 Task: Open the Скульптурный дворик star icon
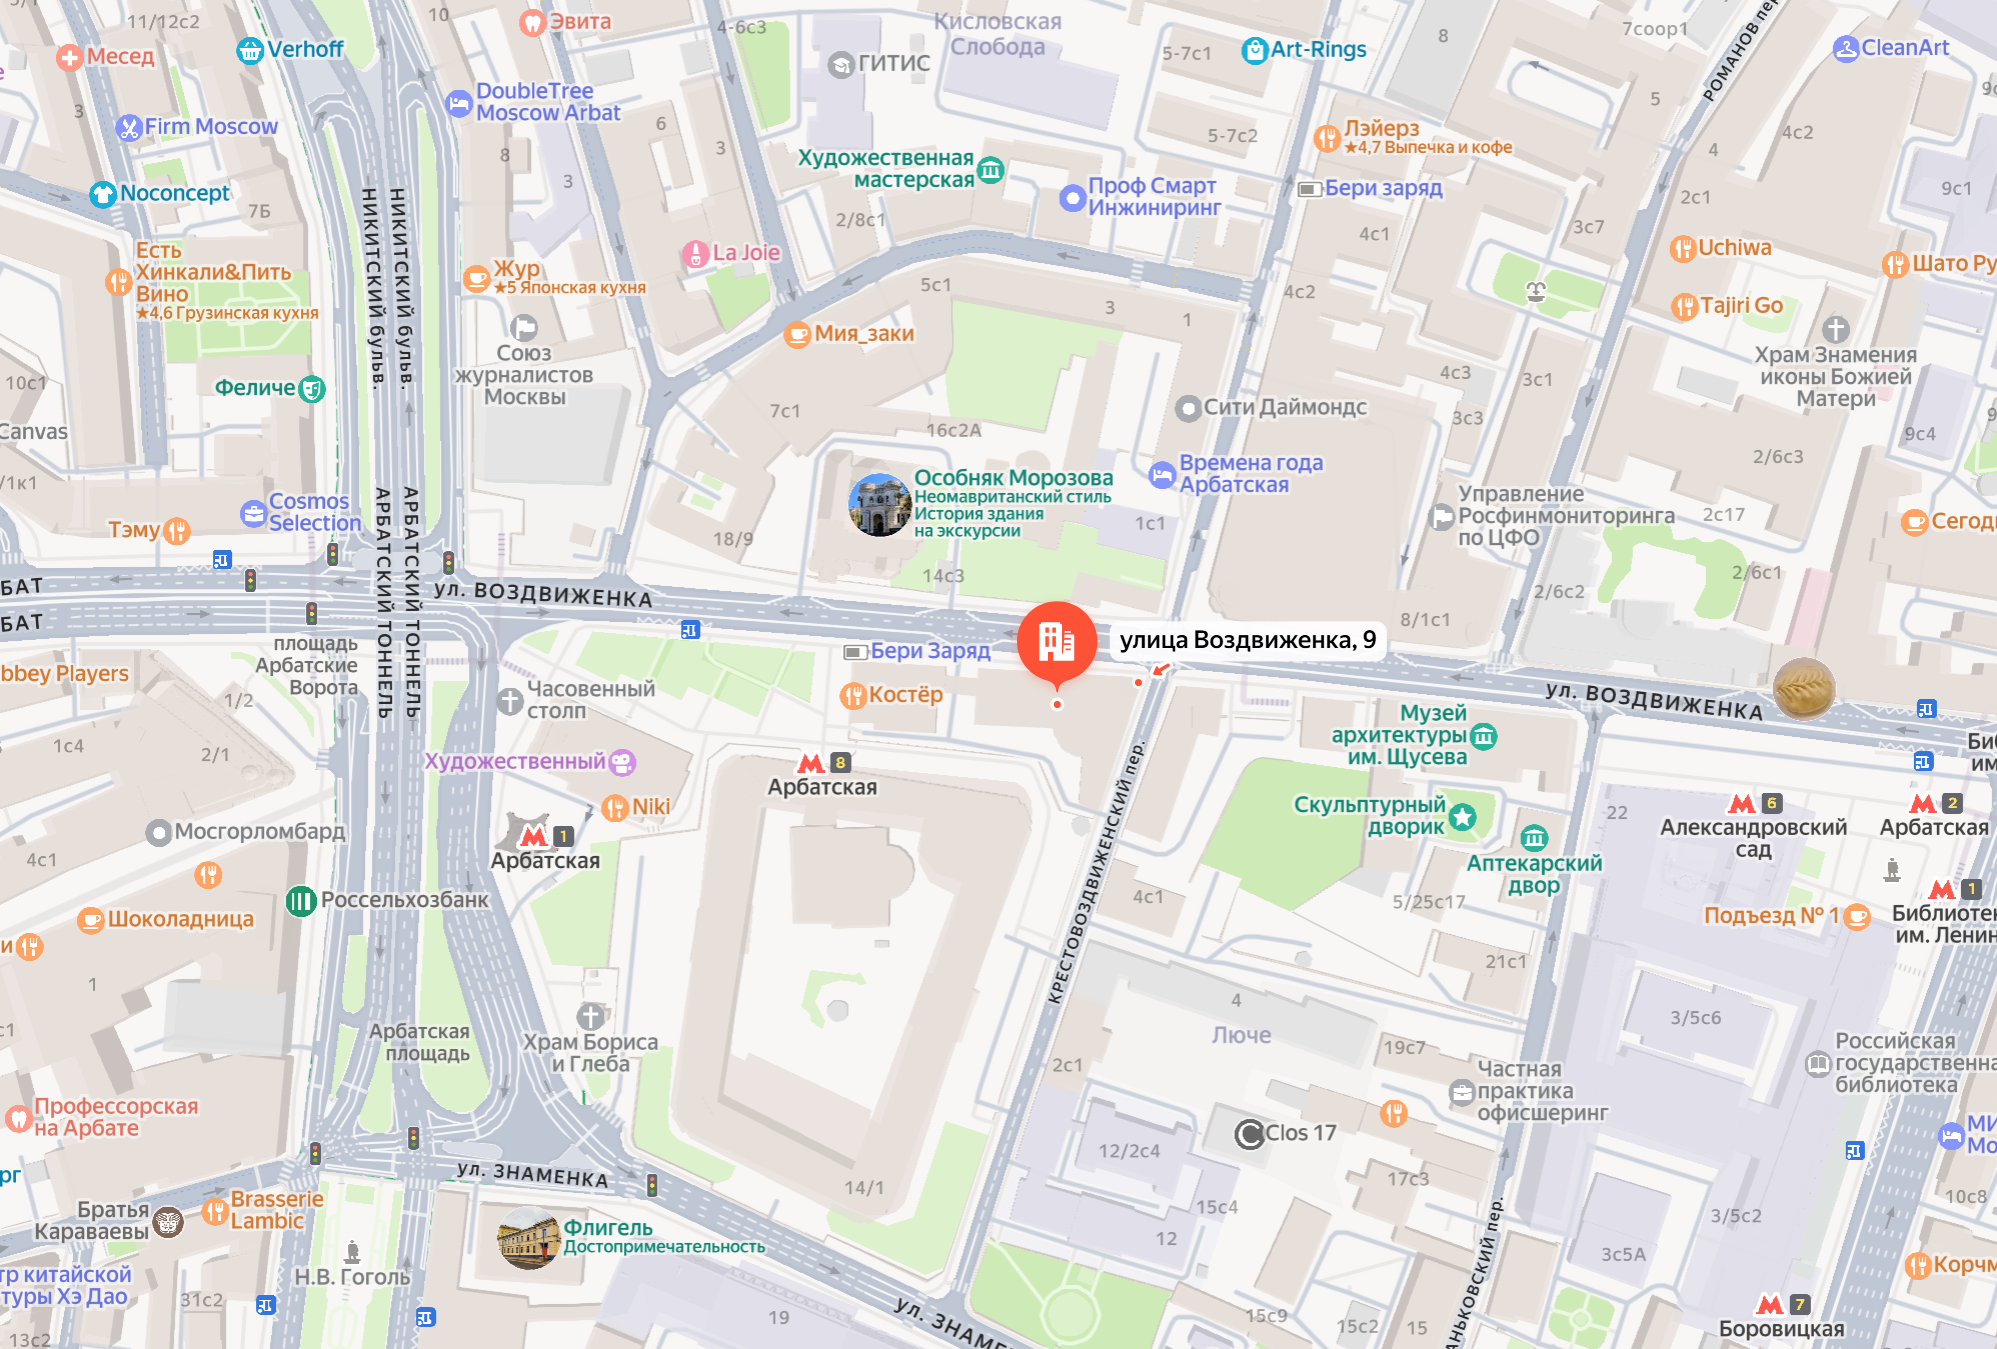coord(1463,817)
